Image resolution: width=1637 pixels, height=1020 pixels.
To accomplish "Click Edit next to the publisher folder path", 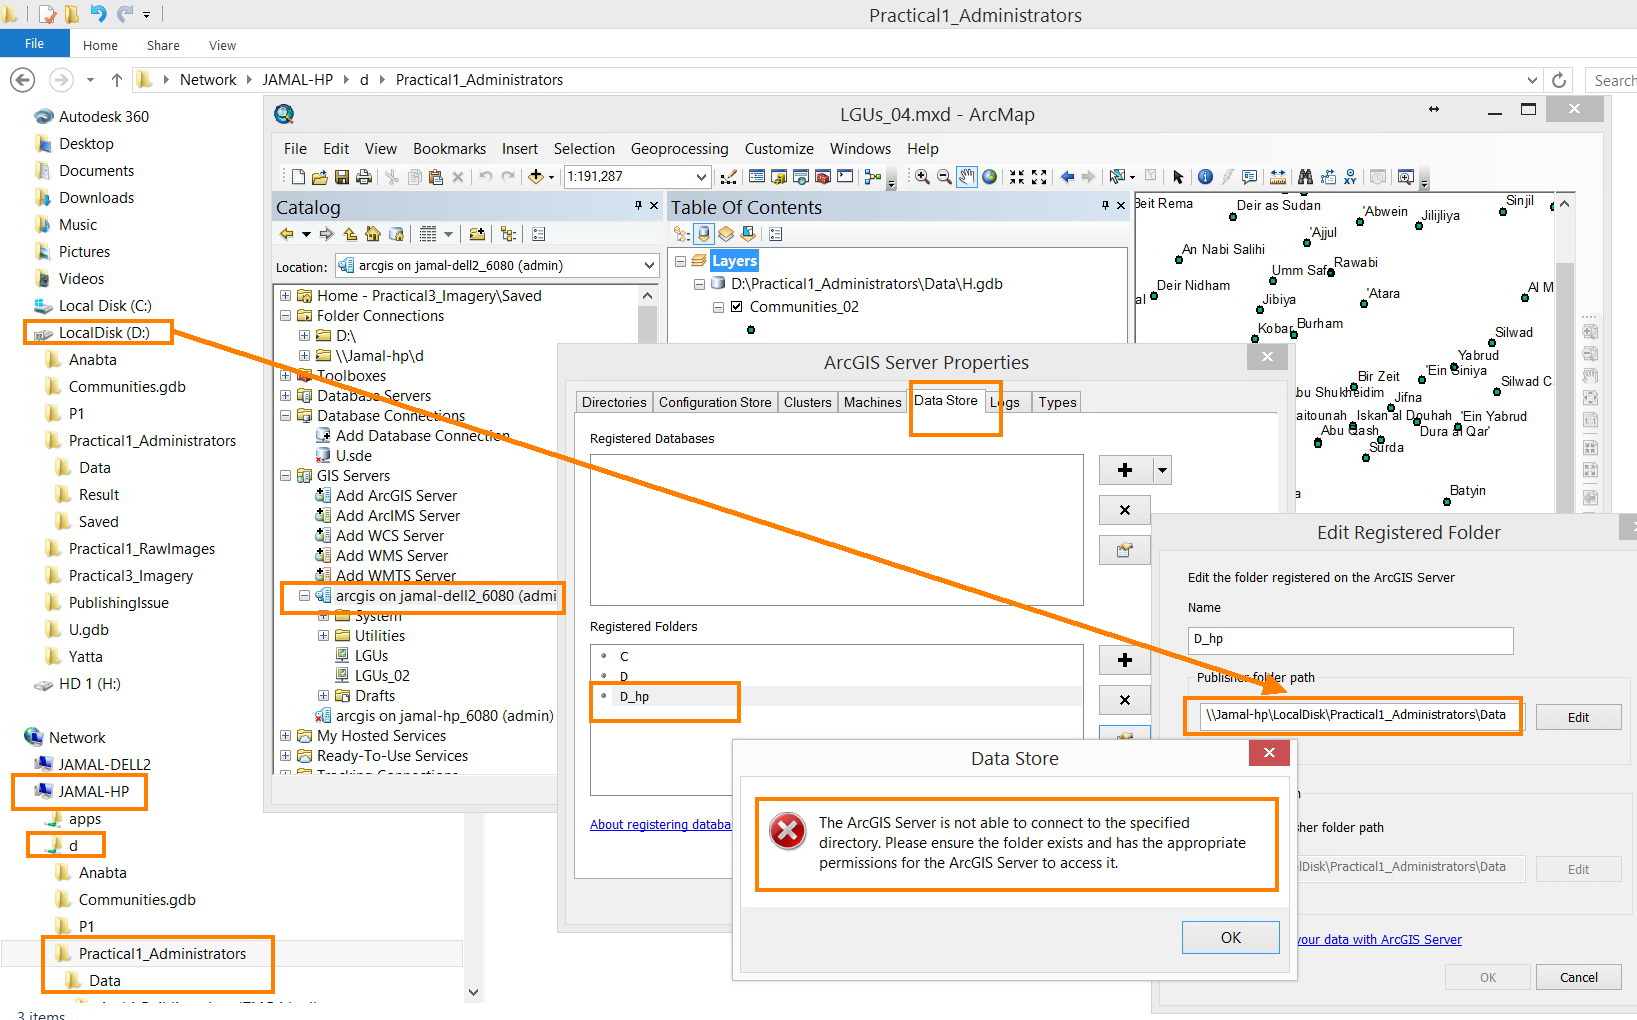I will (x=1579, y=717).
